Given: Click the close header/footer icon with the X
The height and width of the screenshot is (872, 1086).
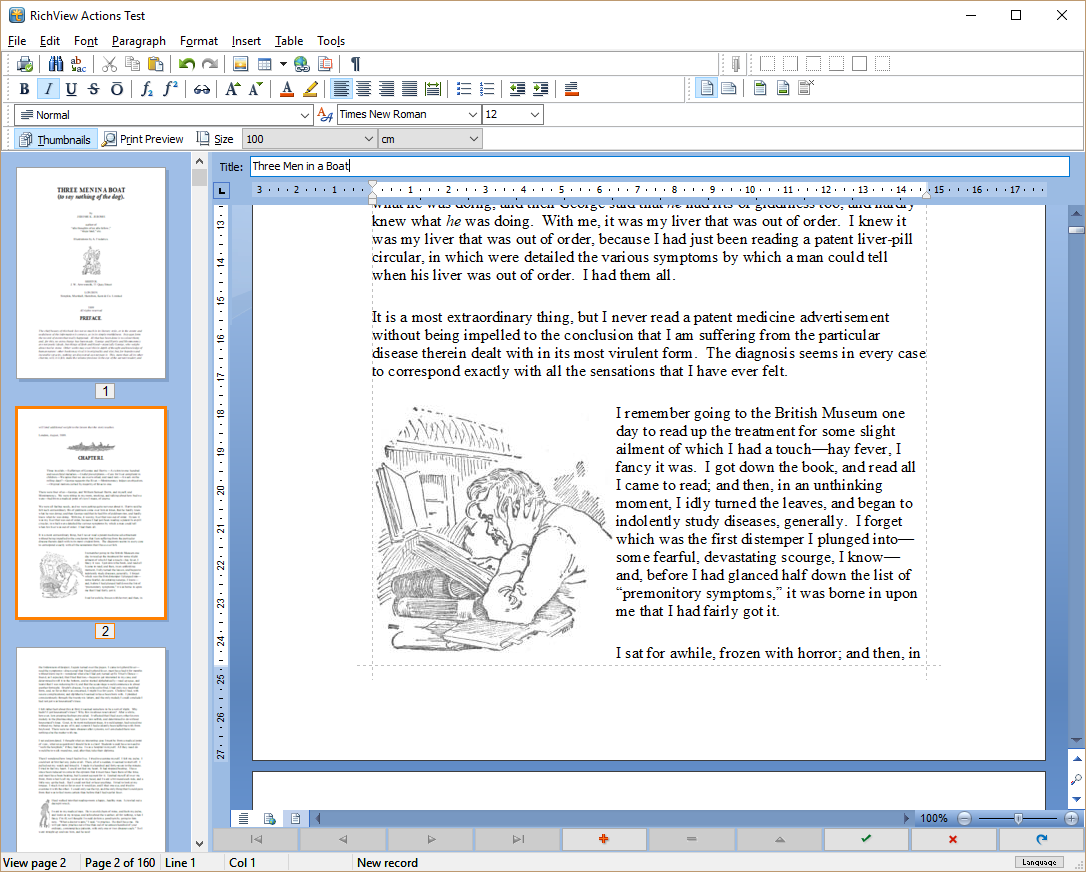Looking at the screenshot, I should pyautogui.click(x=806, y=88).
